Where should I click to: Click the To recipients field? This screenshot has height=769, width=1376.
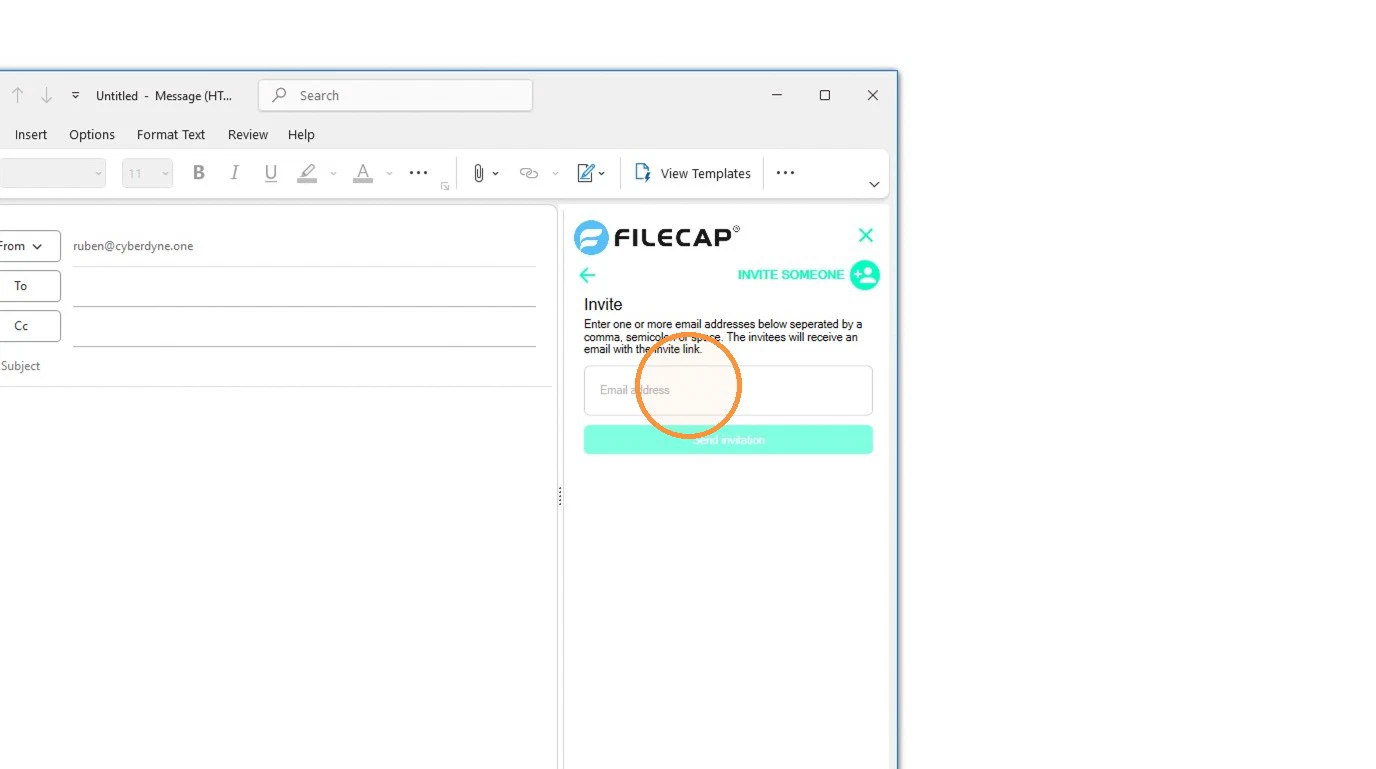point(304,287)
